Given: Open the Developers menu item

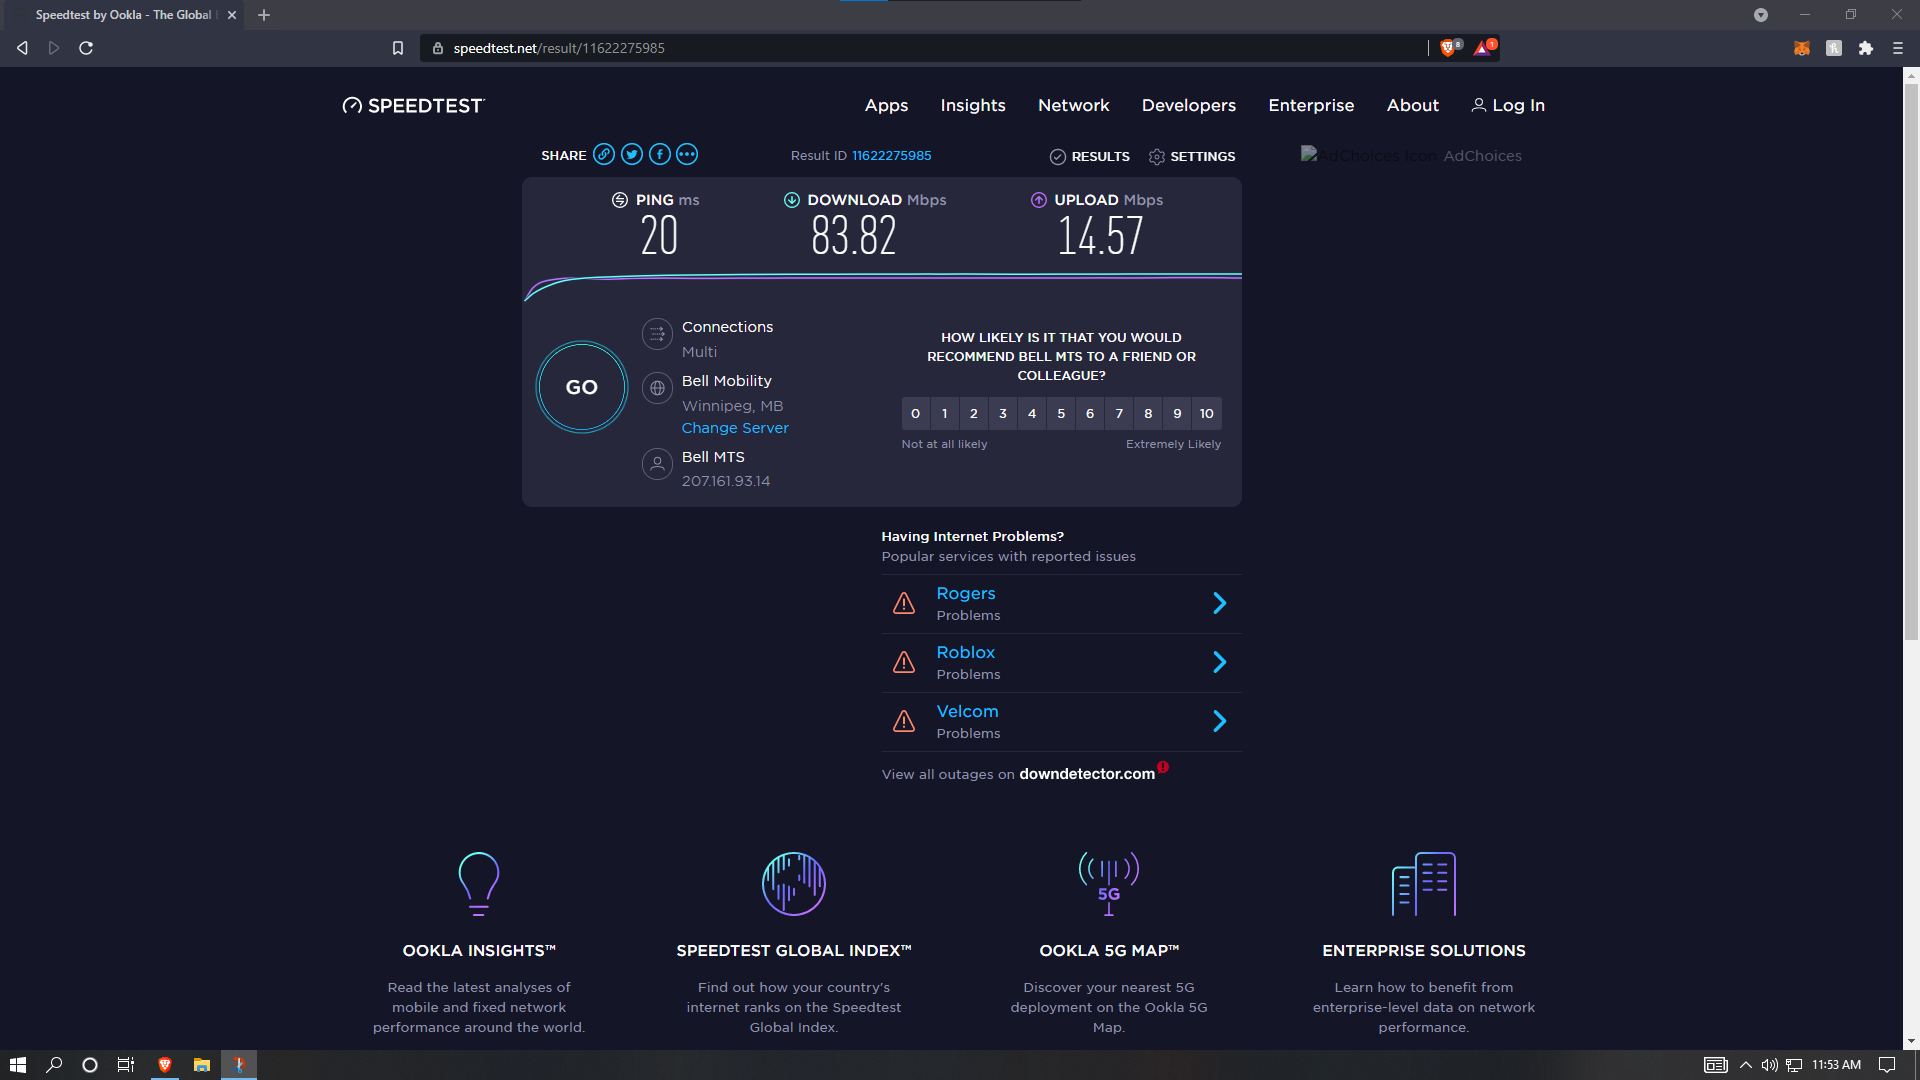Looking at the screenshot, I should 1189,105.
